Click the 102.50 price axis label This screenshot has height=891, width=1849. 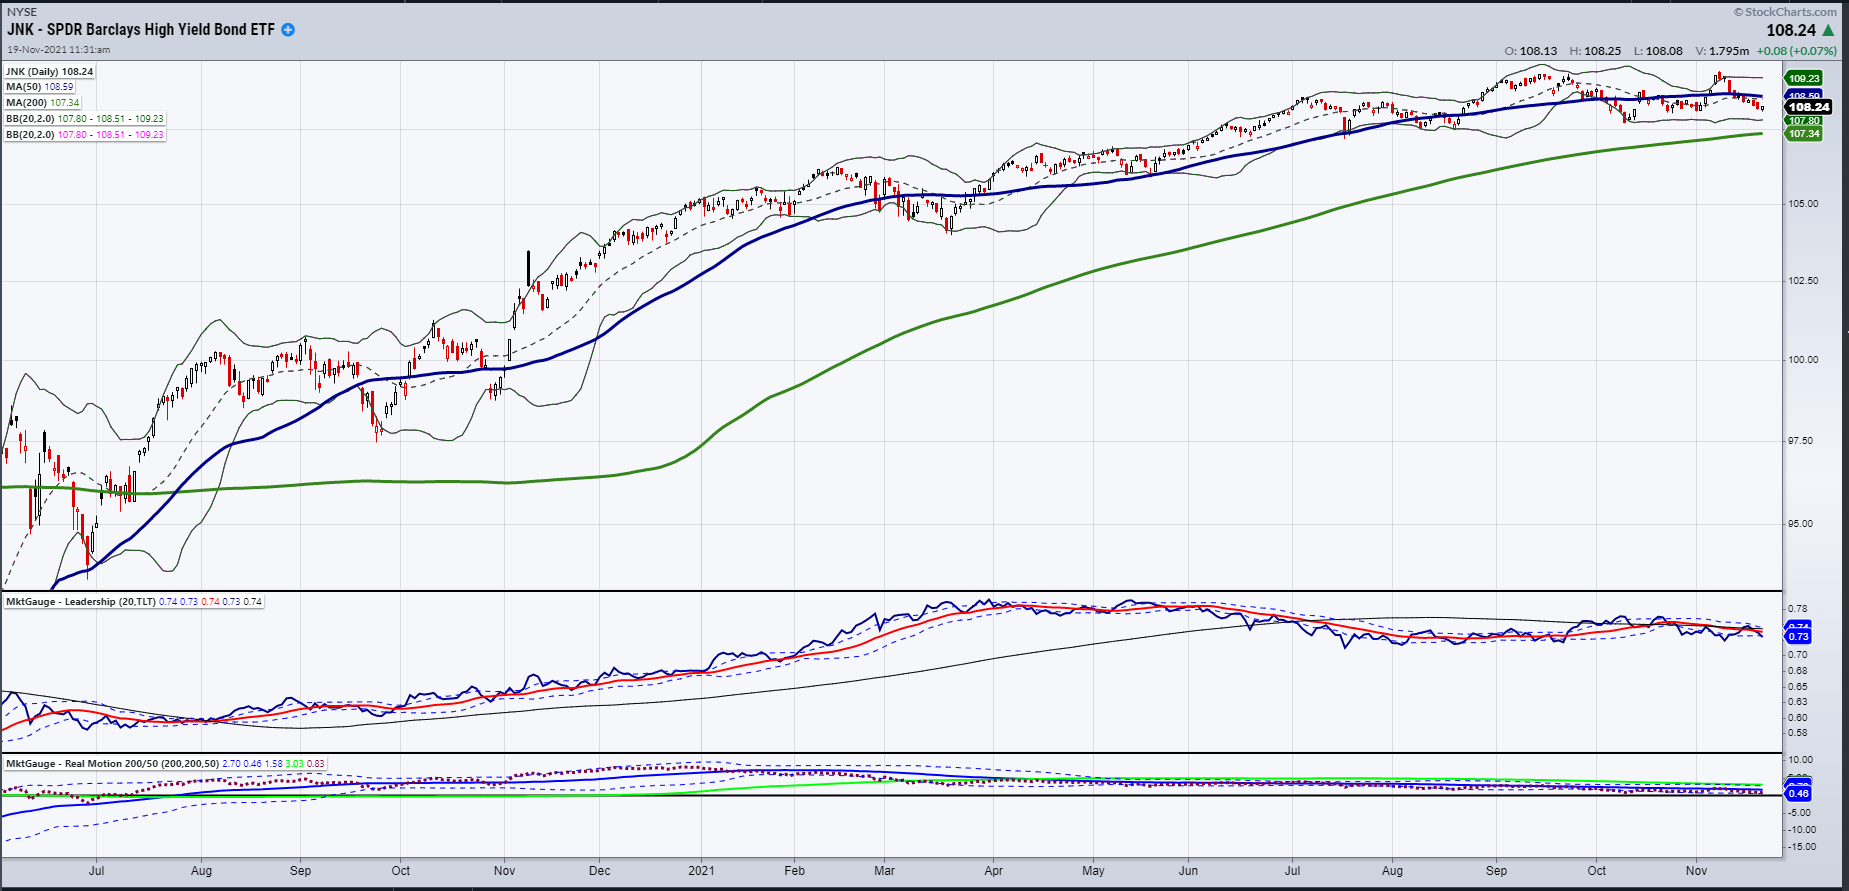point(1804,281)
